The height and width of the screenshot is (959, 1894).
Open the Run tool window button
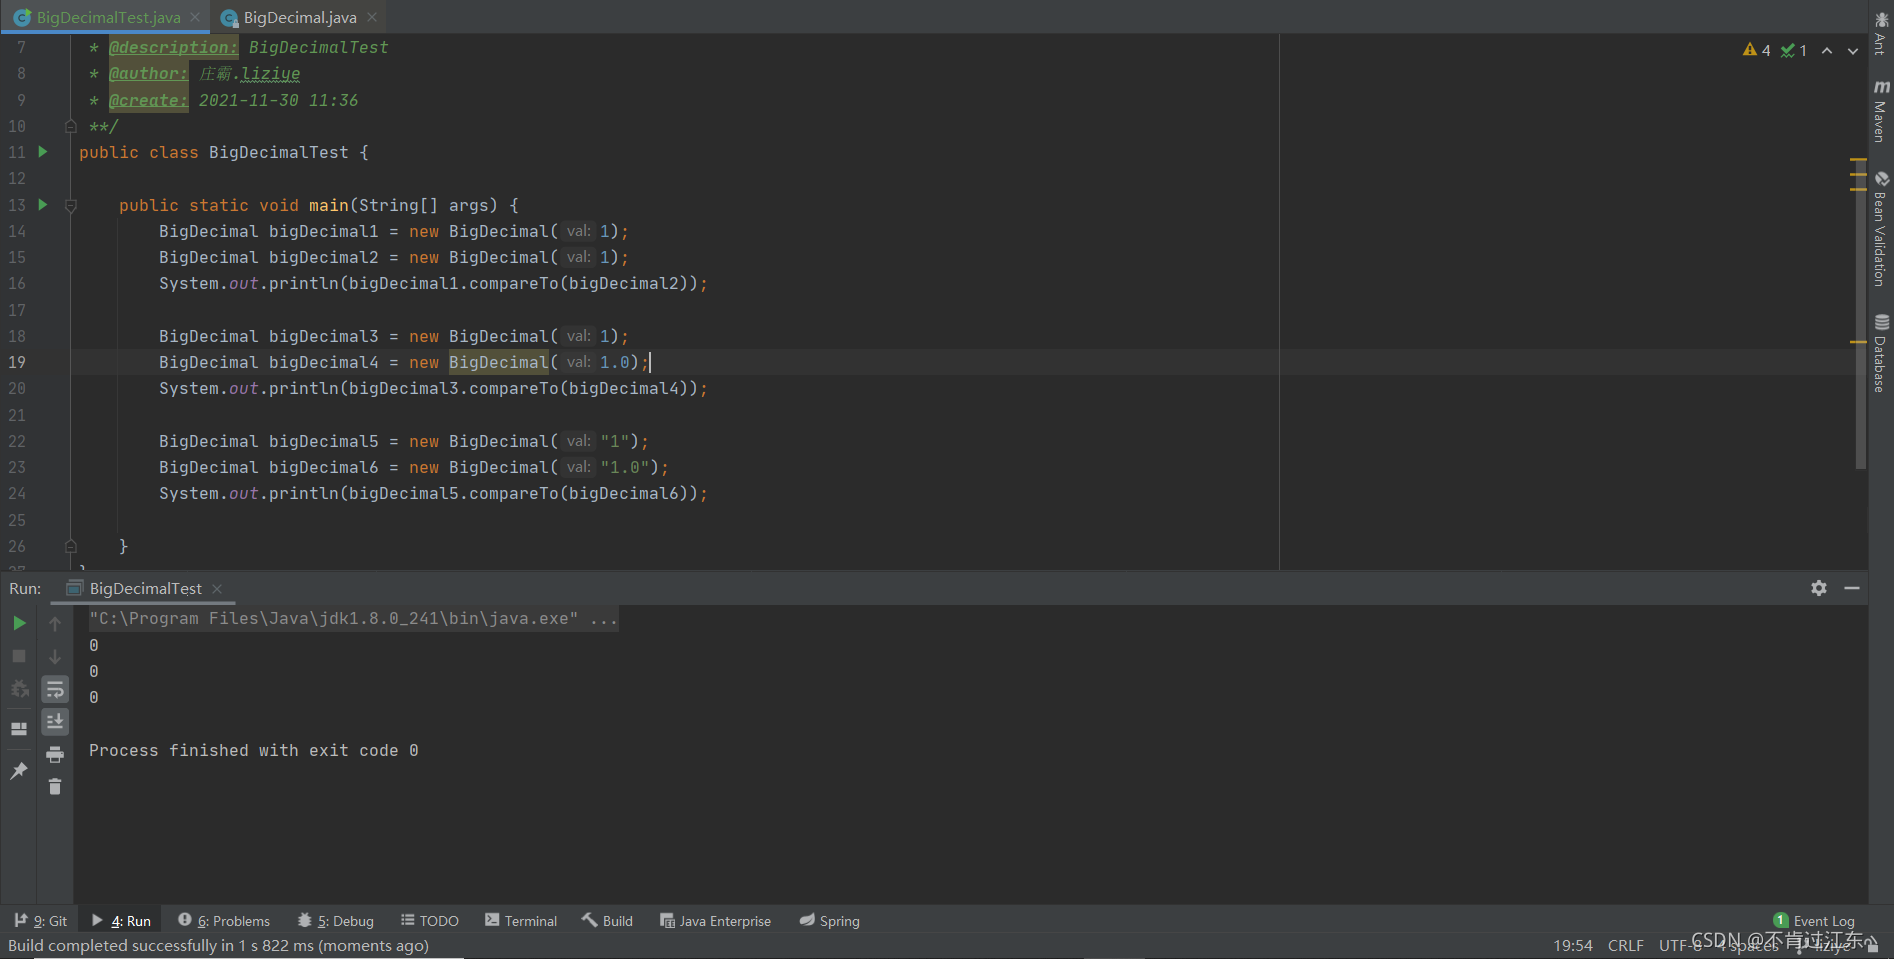click(x=121, y=921)
